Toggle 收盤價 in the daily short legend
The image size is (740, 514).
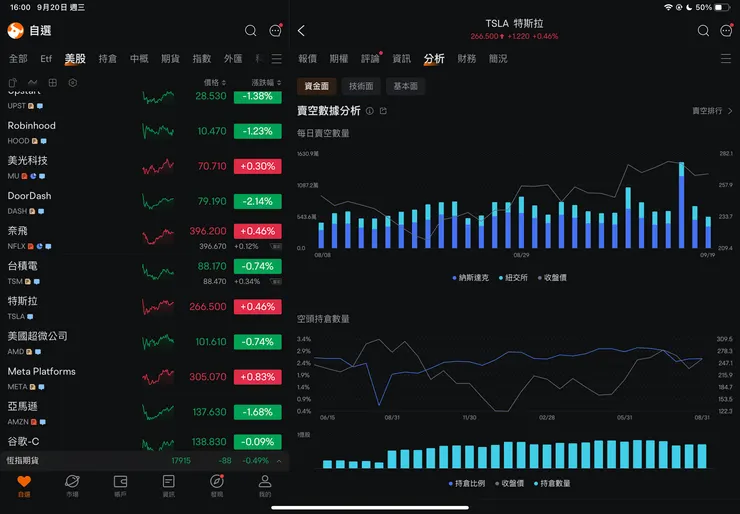pyautogui.click(x=552, y=278)
